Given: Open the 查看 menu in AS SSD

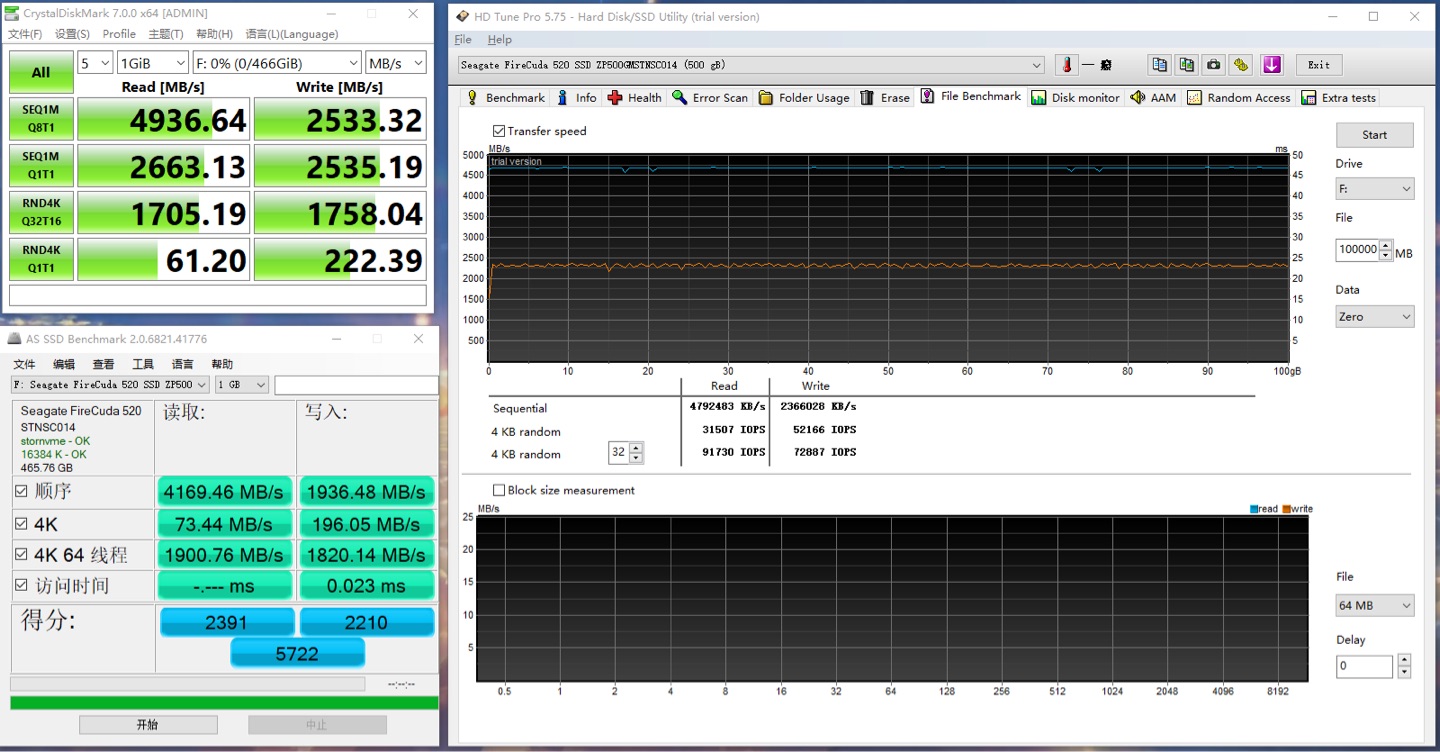Looking at the screenshot, I should coord(104,364).
